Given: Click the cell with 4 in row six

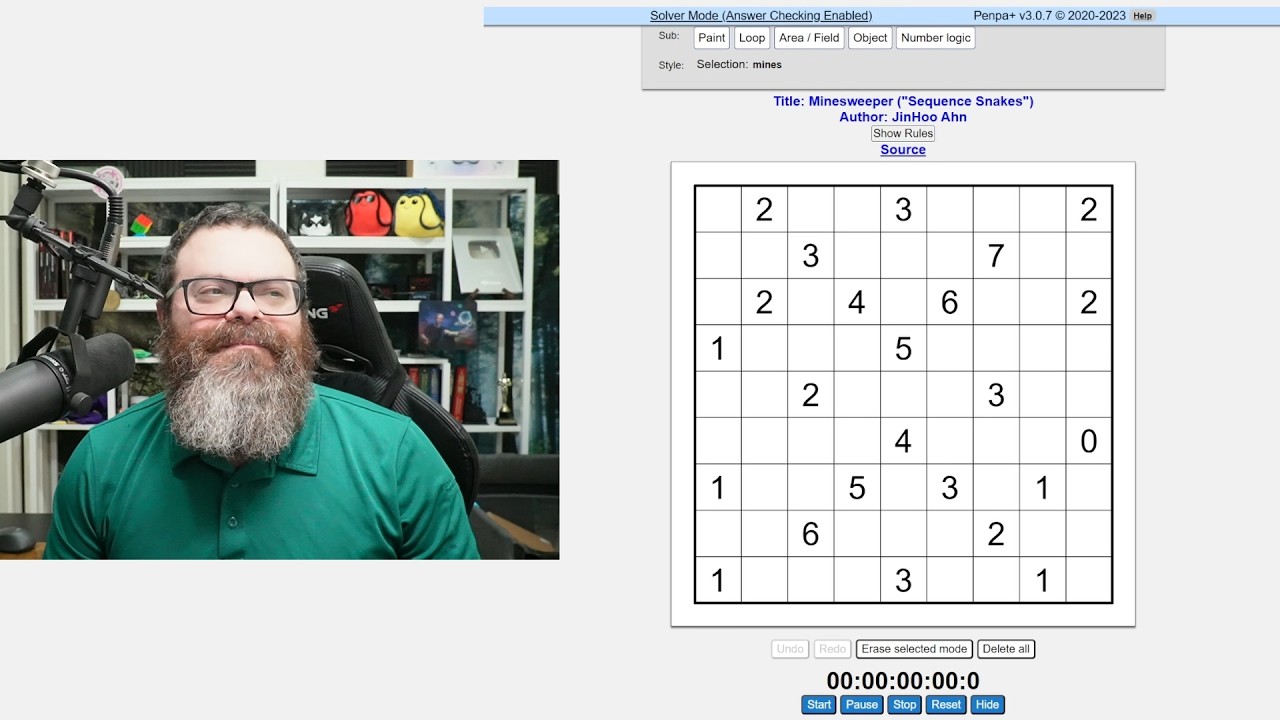Looking at the screenshot, I should pyautogui.click(x=903, y=441).
